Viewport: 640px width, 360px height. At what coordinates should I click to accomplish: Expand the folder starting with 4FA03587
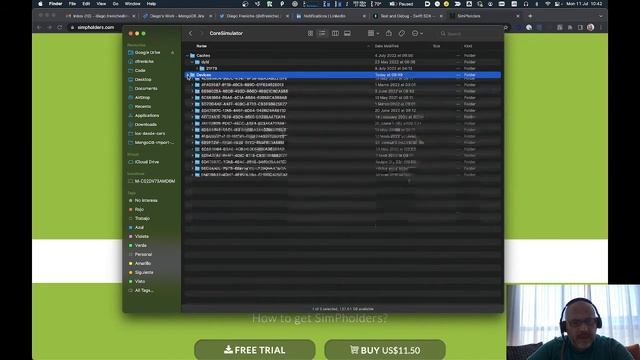click(x=193, y=85)
